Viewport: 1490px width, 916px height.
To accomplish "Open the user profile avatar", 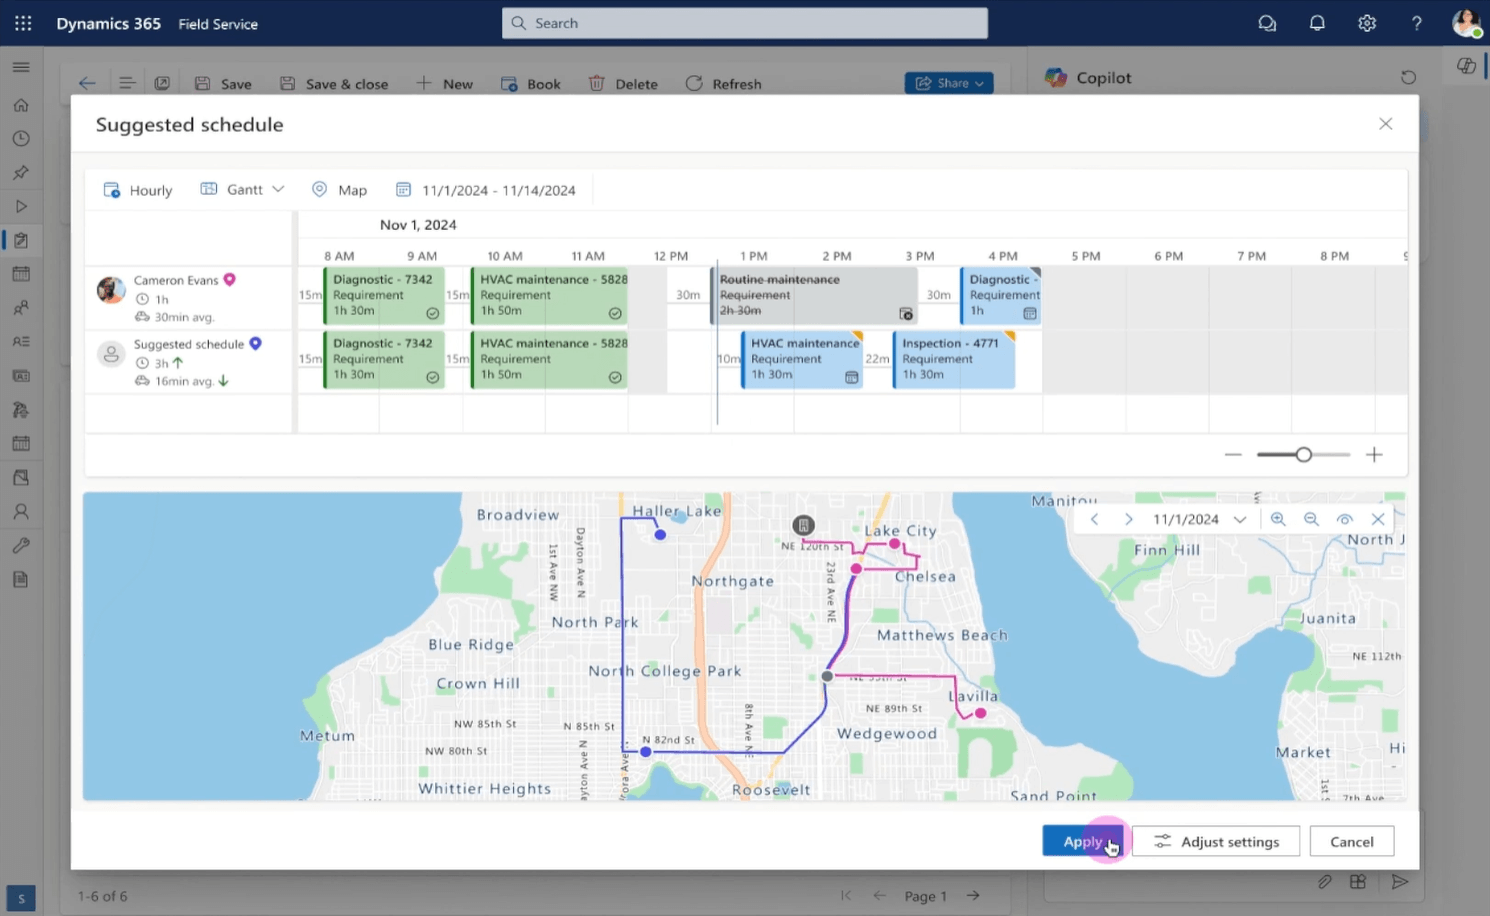I will (x=1466, y=23).
